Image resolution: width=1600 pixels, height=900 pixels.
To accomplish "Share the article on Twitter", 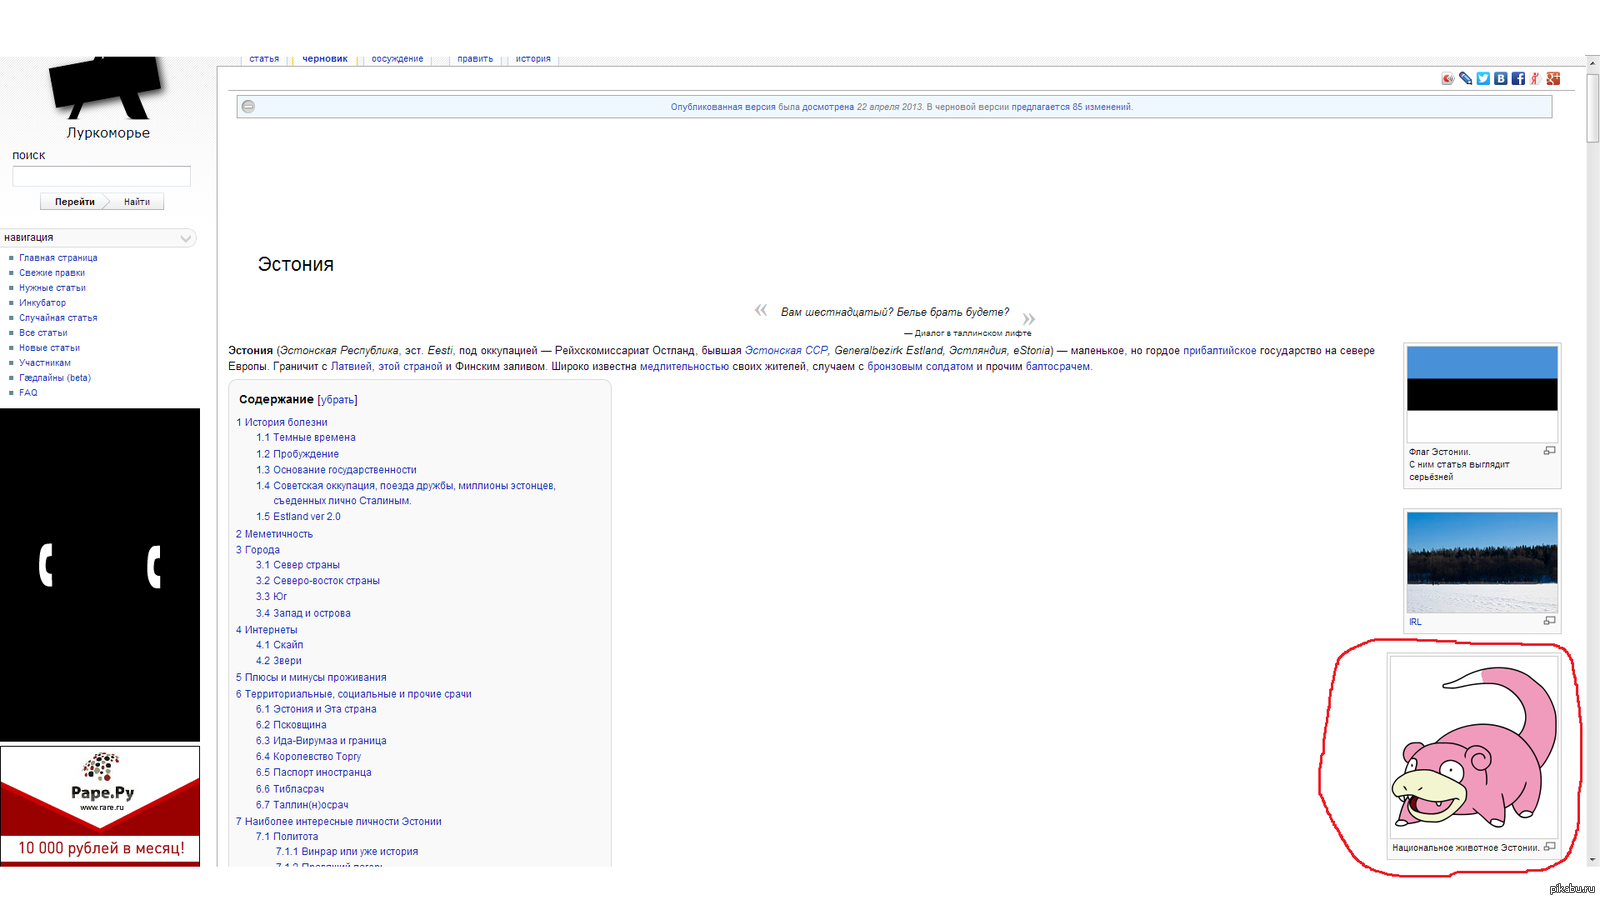I will coord(1483,79).
